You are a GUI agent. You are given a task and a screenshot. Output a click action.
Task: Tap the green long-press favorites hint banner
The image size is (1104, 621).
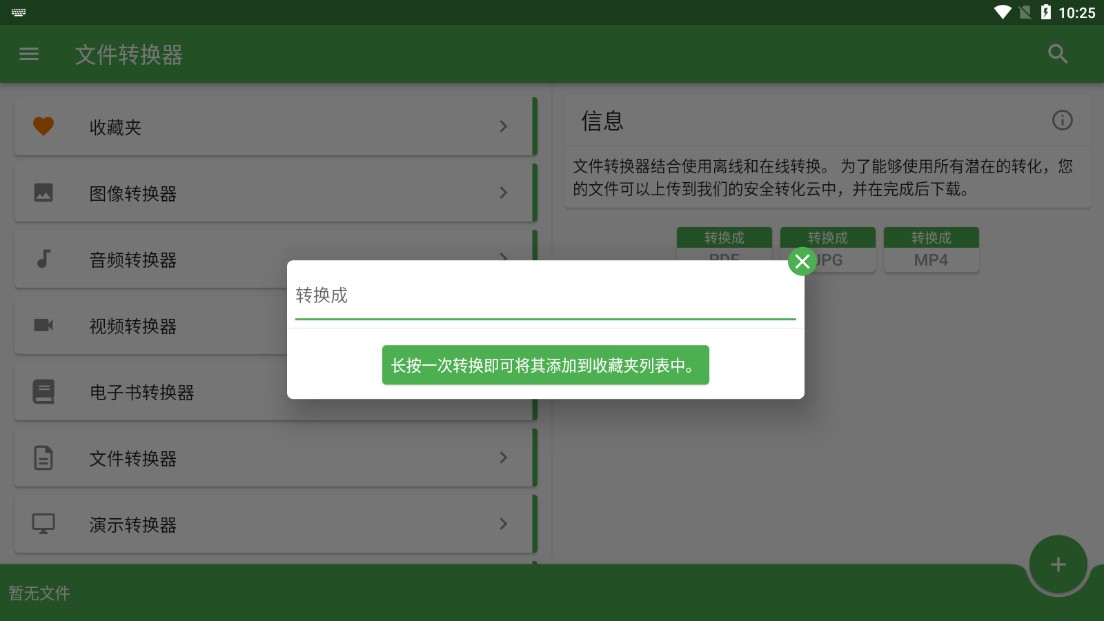545,365
